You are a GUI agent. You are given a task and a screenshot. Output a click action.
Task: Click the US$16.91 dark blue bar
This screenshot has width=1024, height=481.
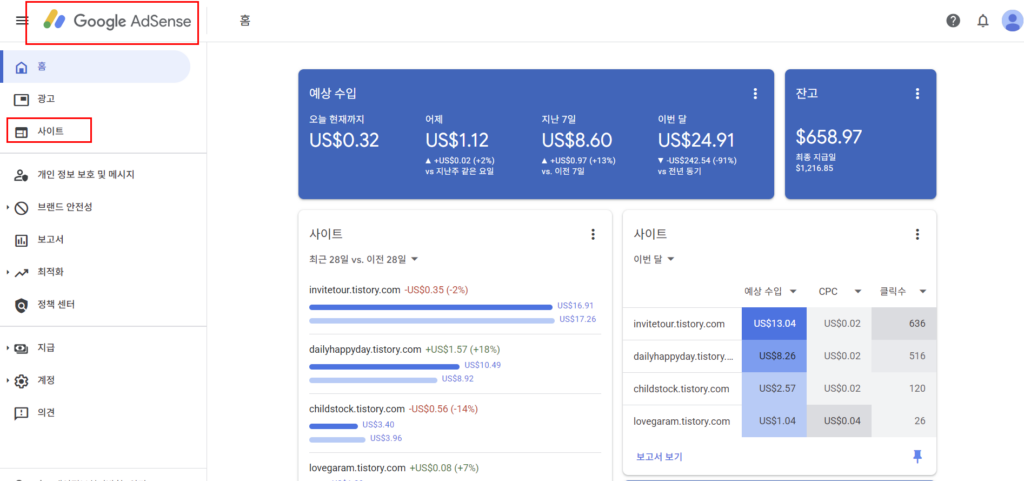pos(430,307)
